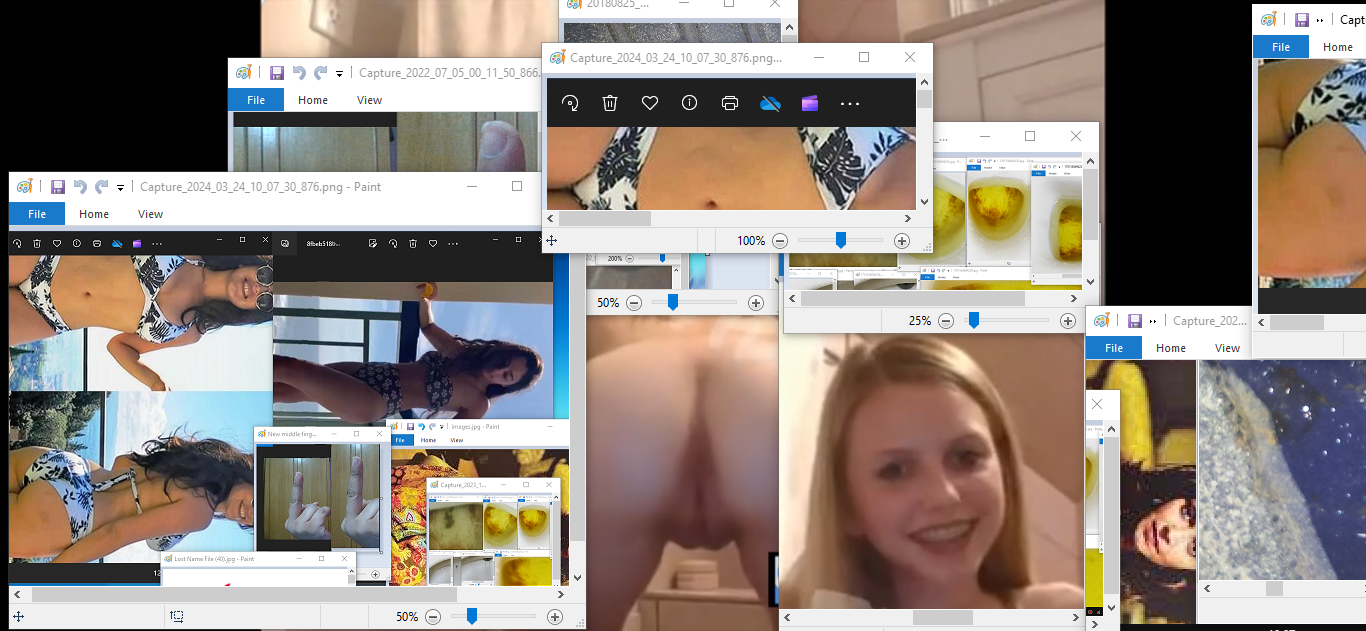
Task: Save using the Capture_2022_07_05 Paint window's save icon
Action: 277,73
